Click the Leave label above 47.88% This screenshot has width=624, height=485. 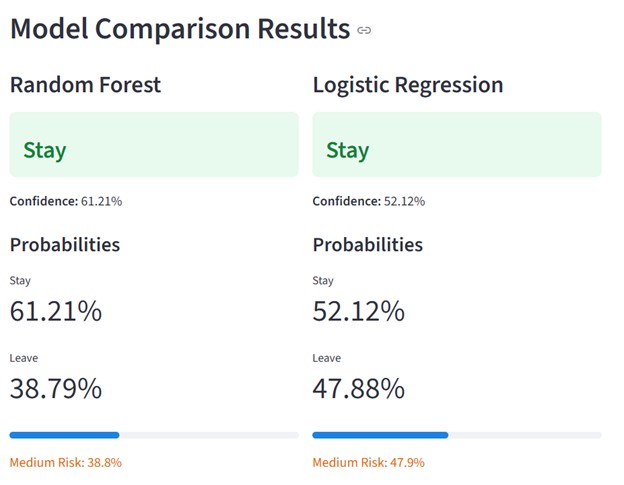point(326,358)
